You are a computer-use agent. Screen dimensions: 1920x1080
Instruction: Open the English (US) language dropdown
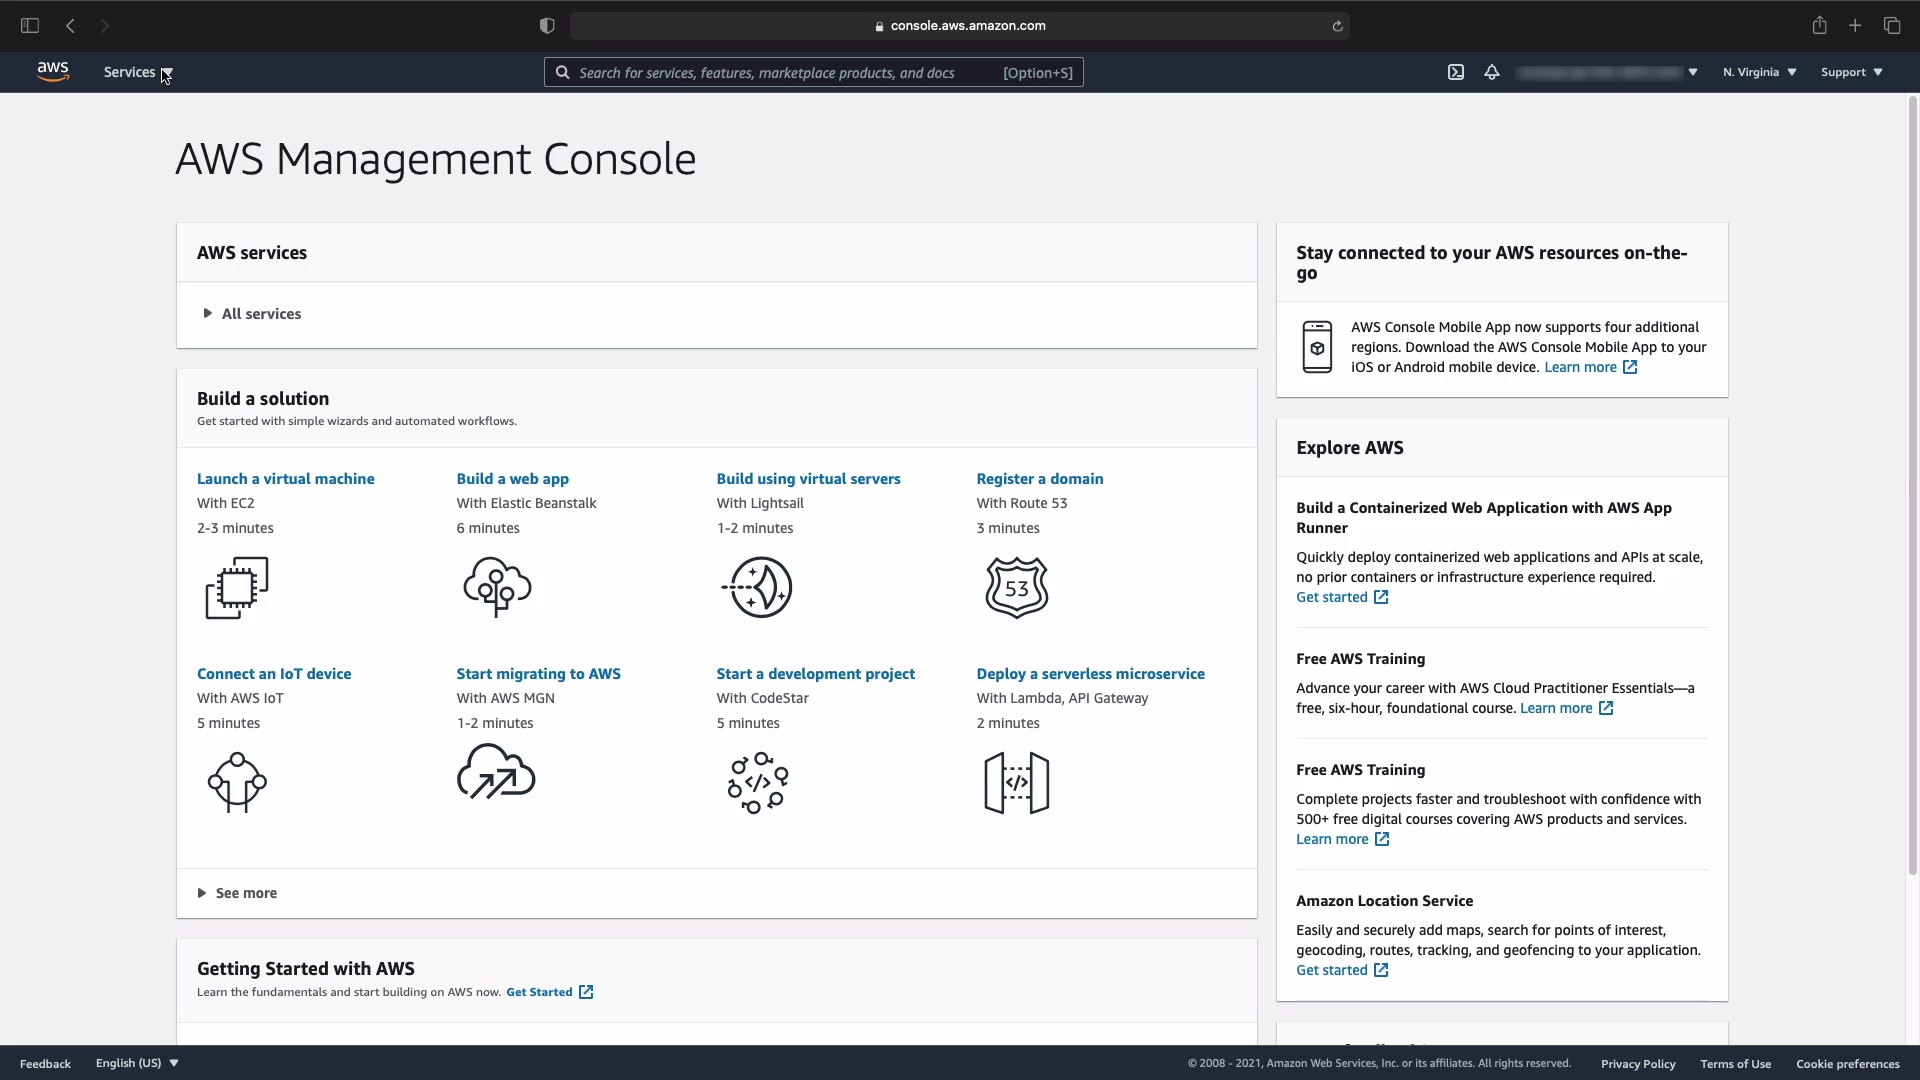137,1063
